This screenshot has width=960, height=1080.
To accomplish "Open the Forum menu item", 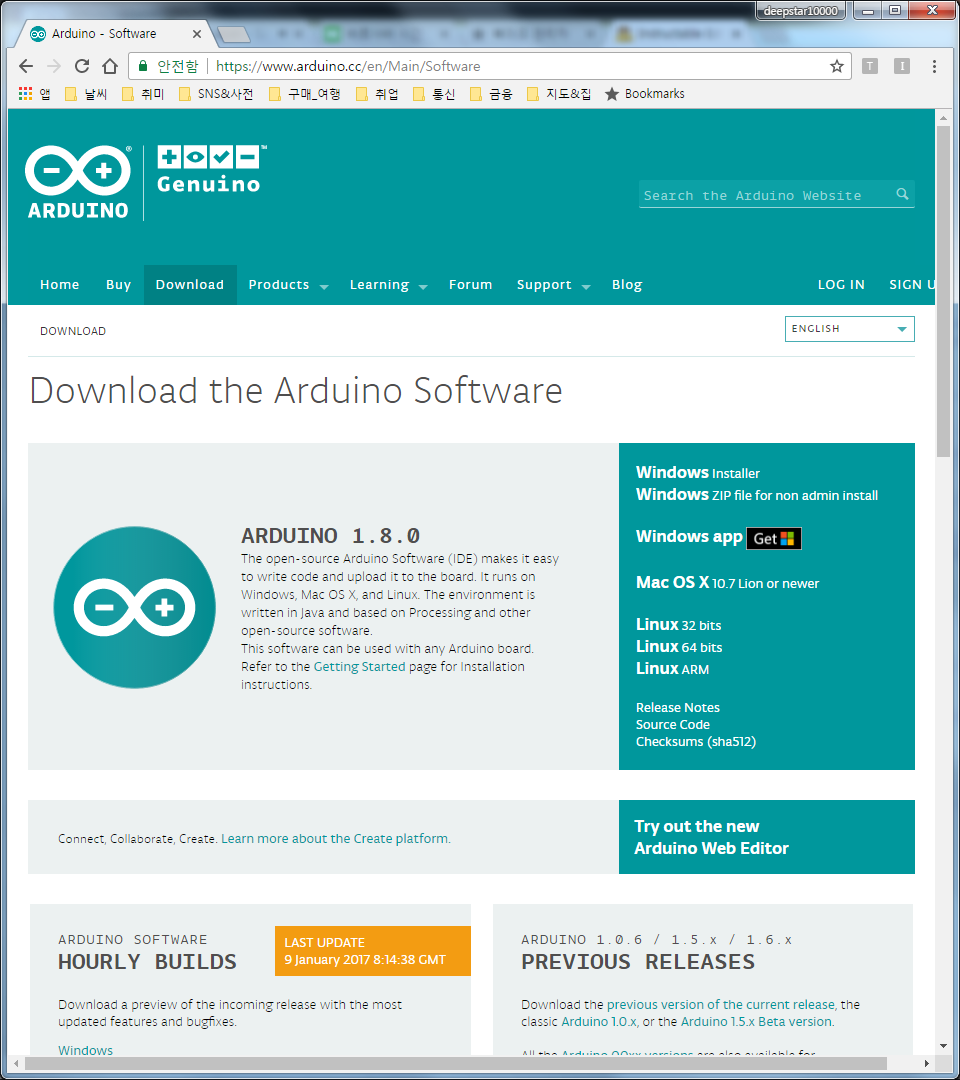I will [x=470, y=285].
